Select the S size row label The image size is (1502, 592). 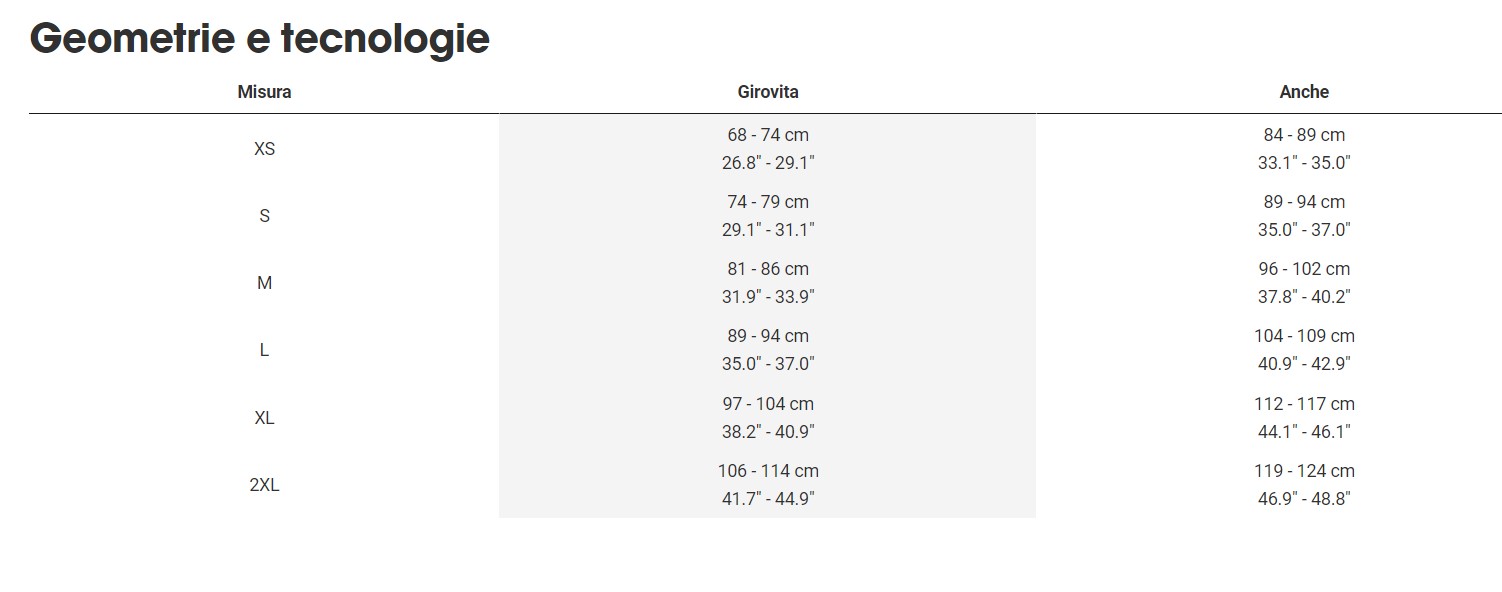(x=264, y=216)
